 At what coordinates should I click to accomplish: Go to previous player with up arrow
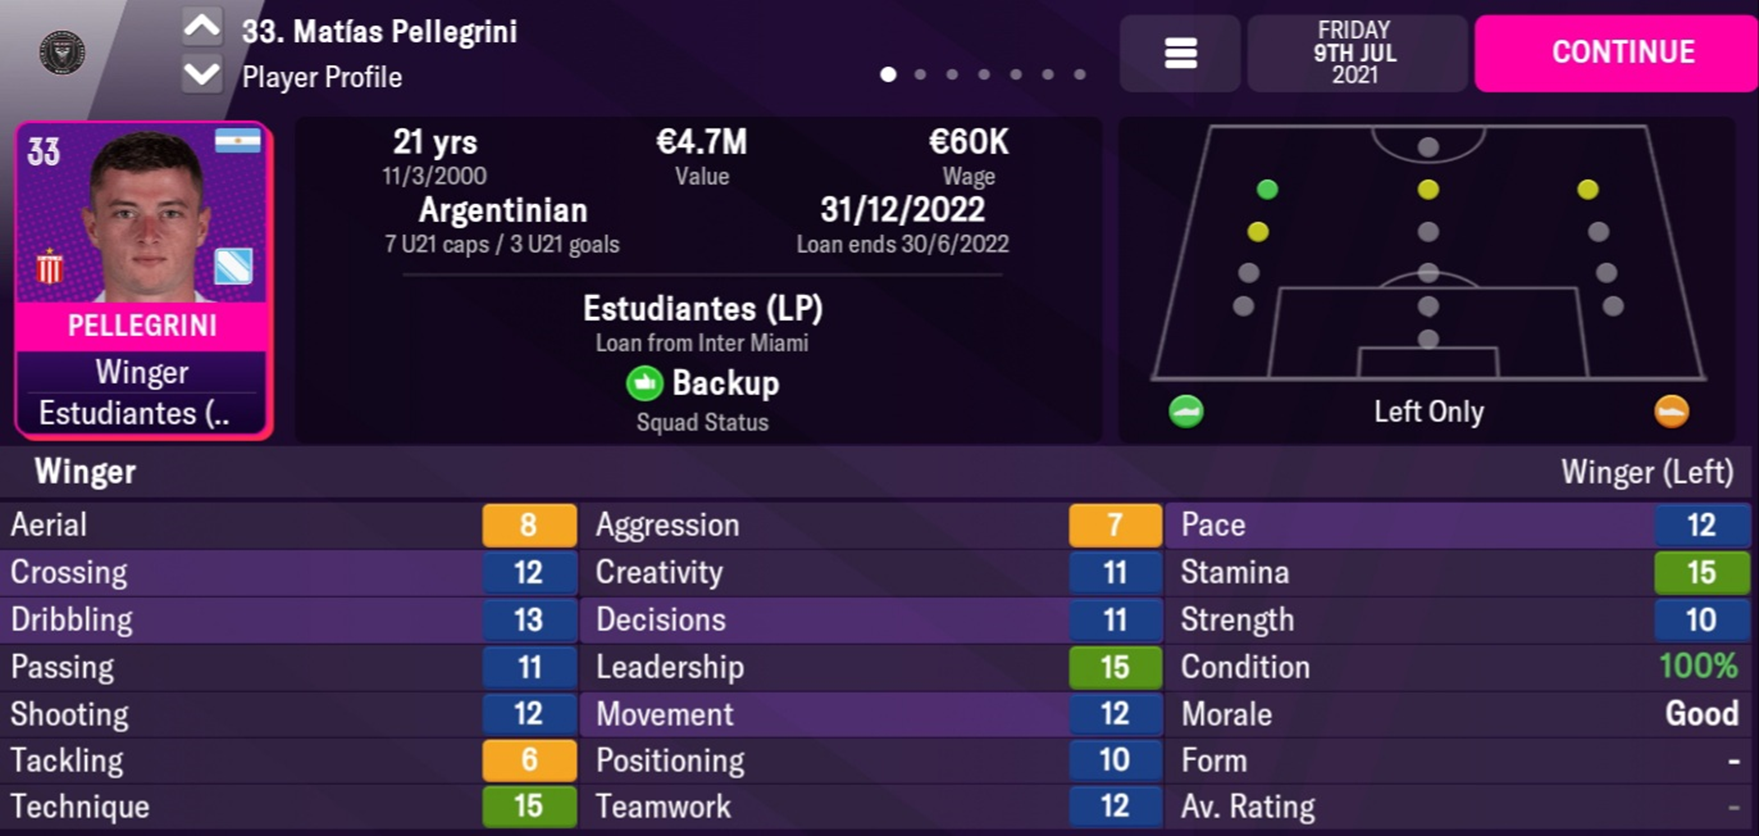click(202, 28)
